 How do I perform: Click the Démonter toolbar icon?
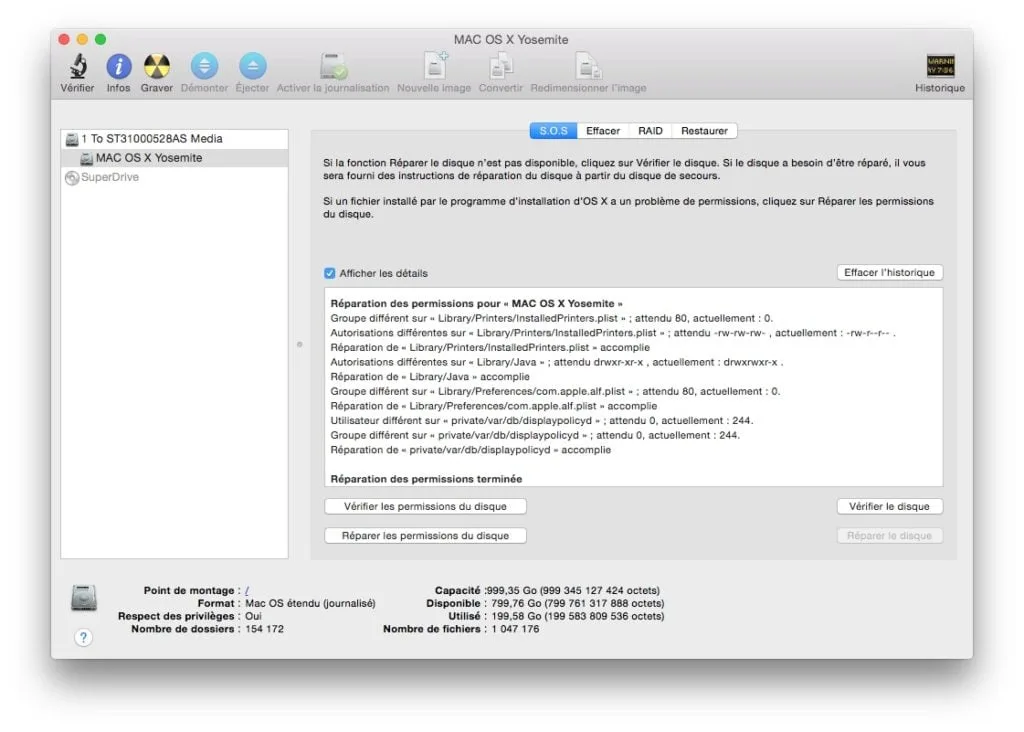point(204,66)
